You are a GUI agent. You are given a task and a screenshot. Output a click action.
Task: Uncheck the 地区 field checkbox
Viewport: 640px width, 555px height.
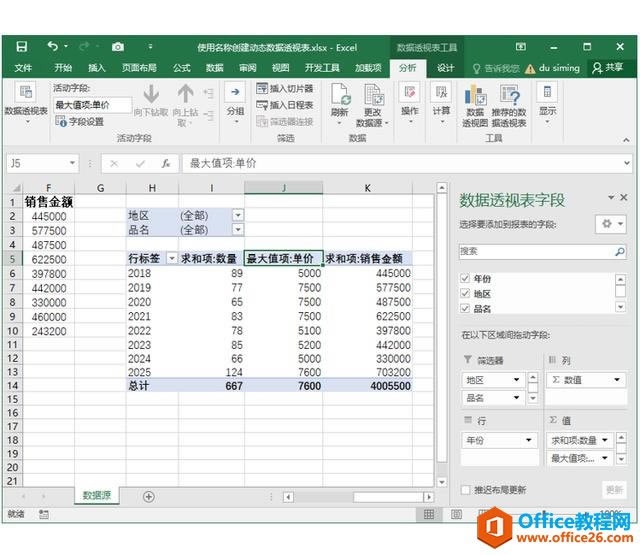[465, 293]
